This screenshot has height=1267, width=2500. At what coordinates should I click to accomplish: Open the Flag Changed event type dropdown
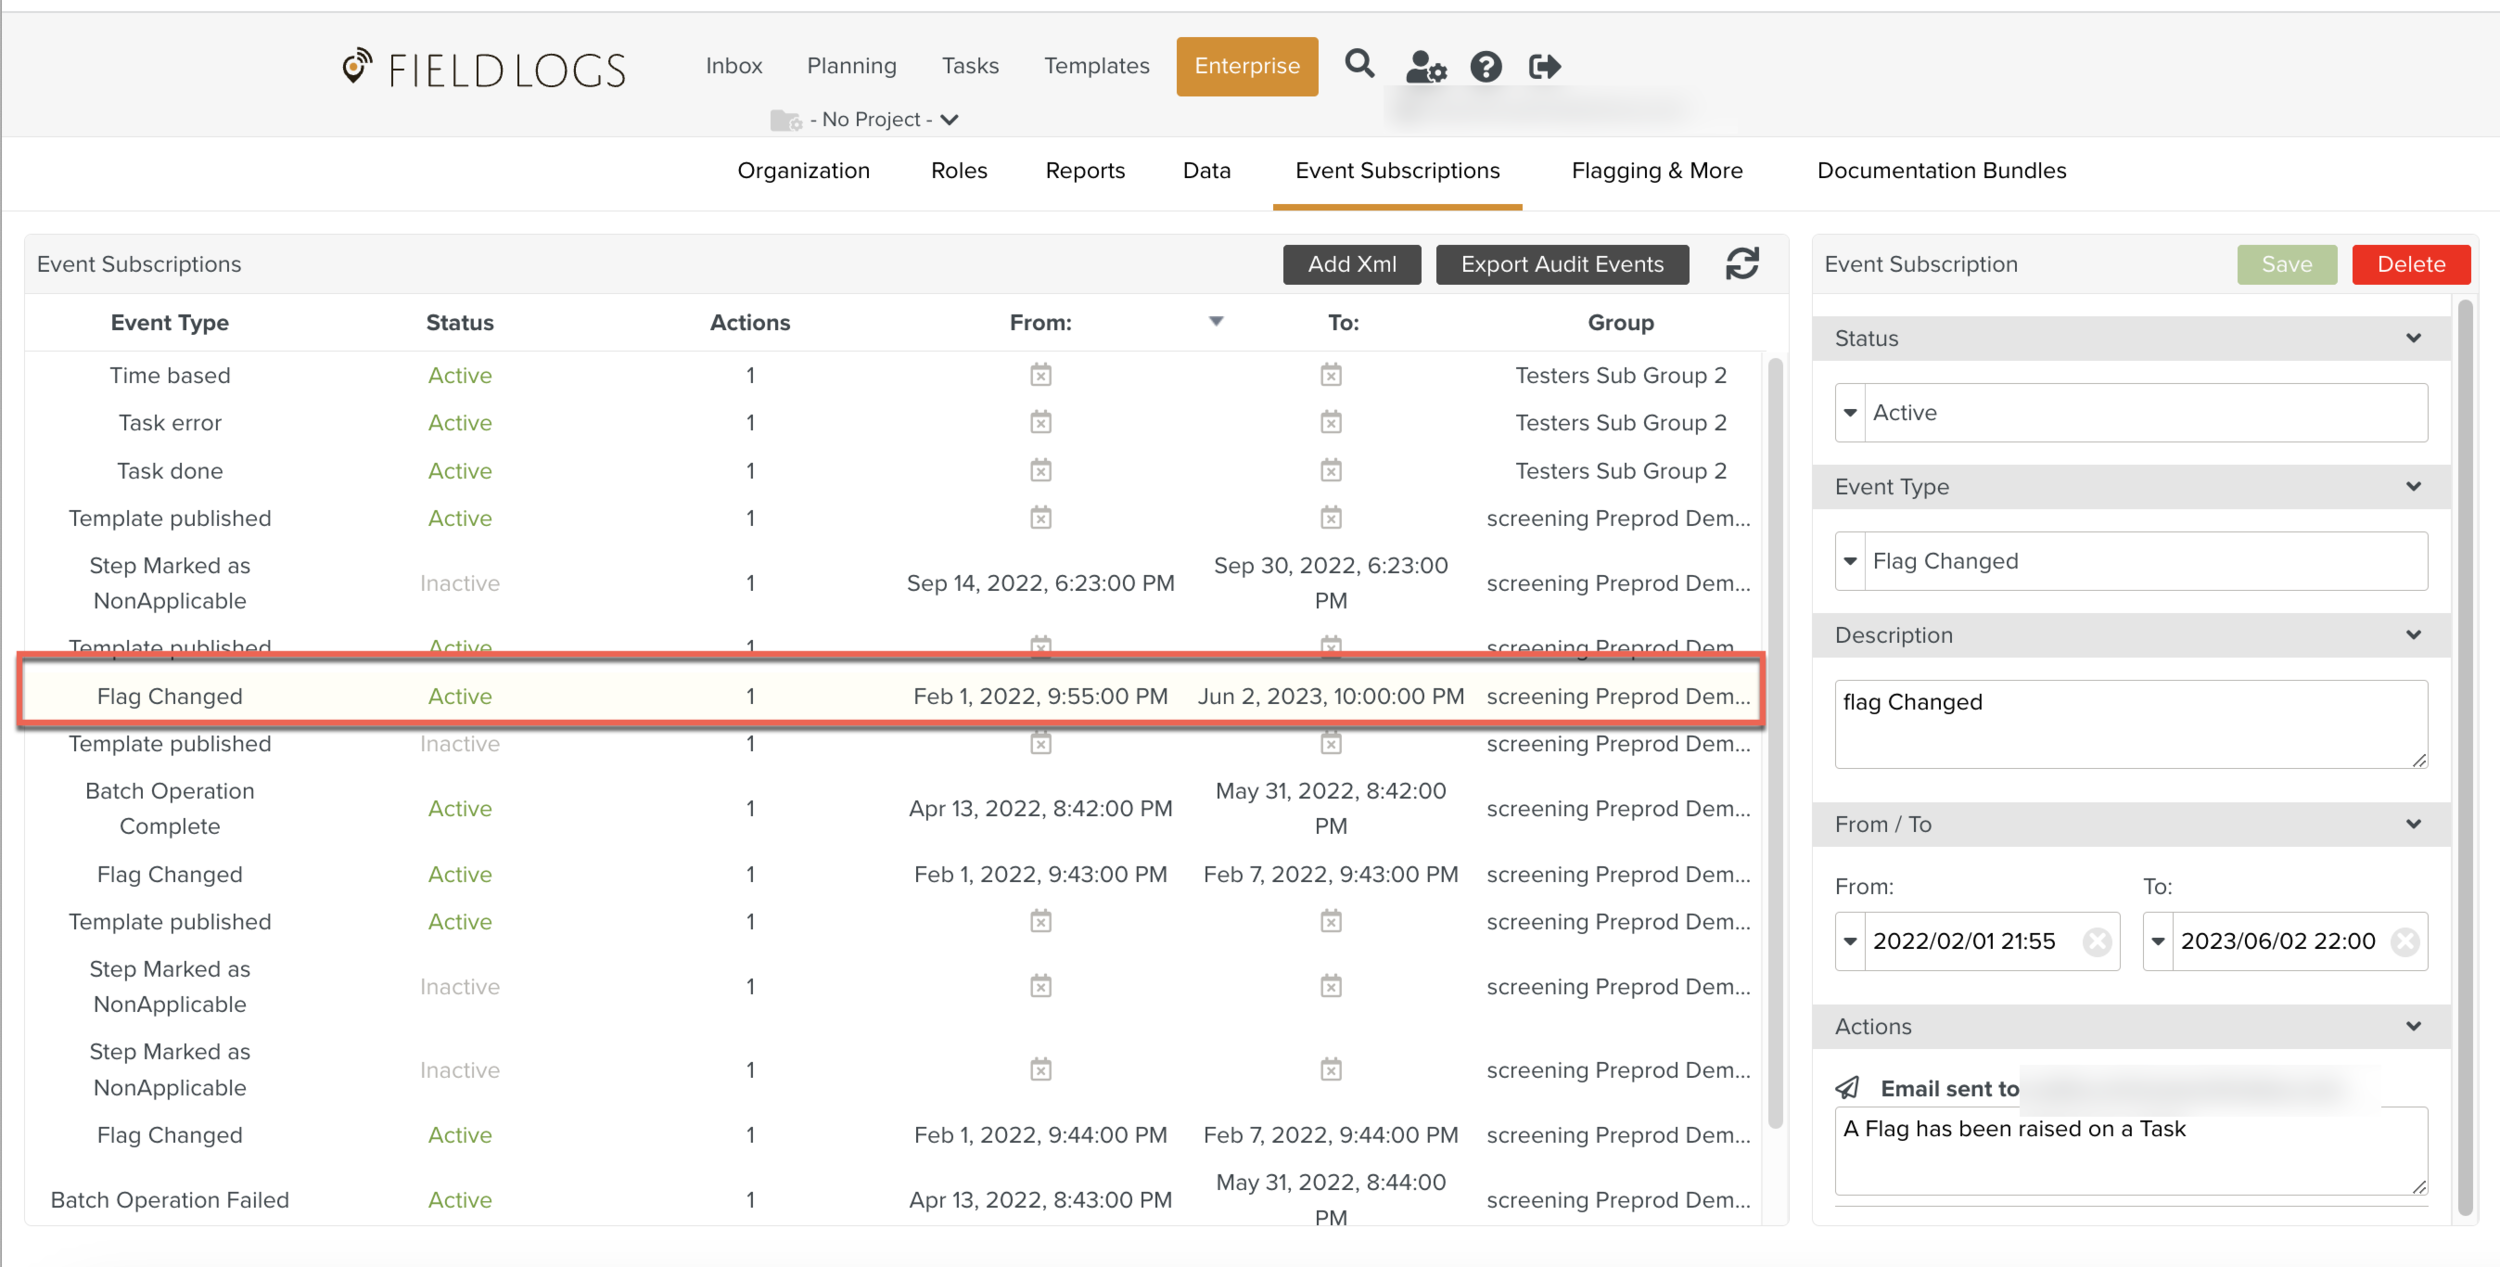(x=2130, y=561)
